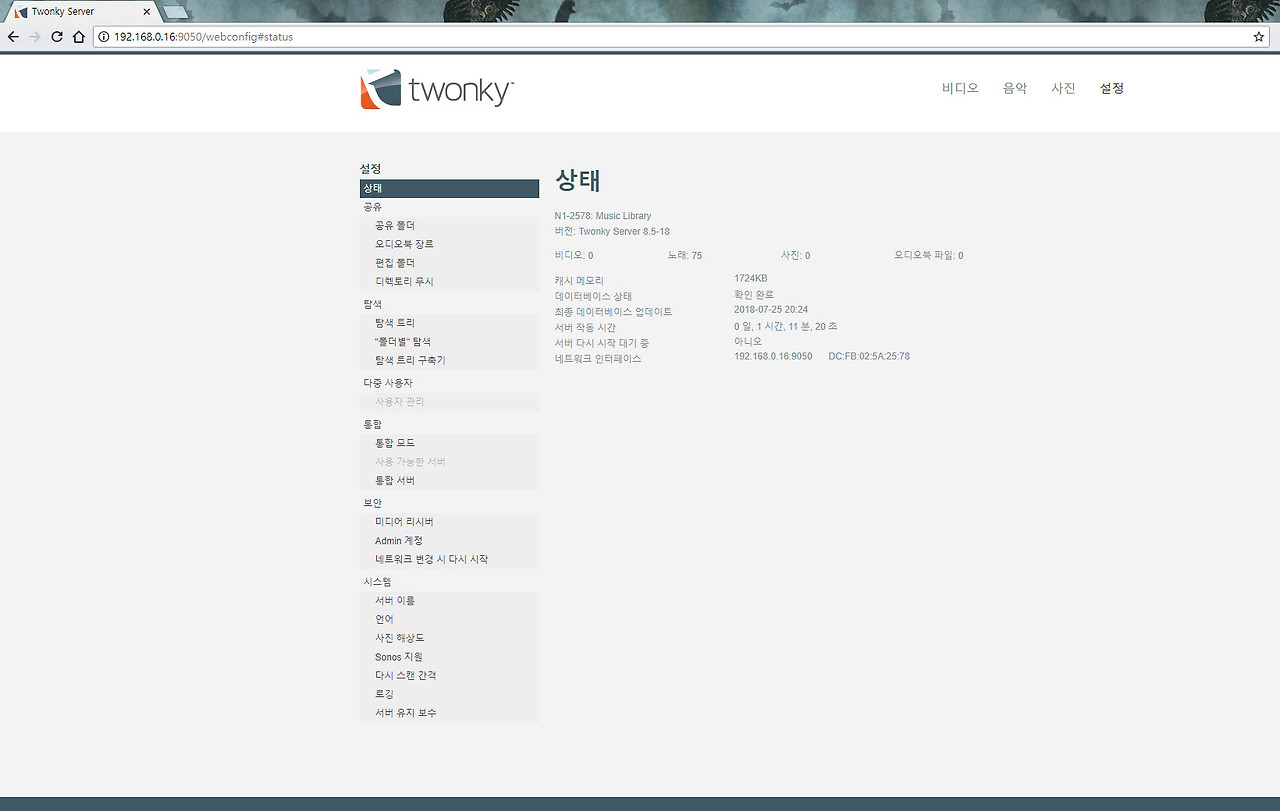1280x811 pixels.
Task: Open the browser home page icon
Action: (x=79, y=37)
